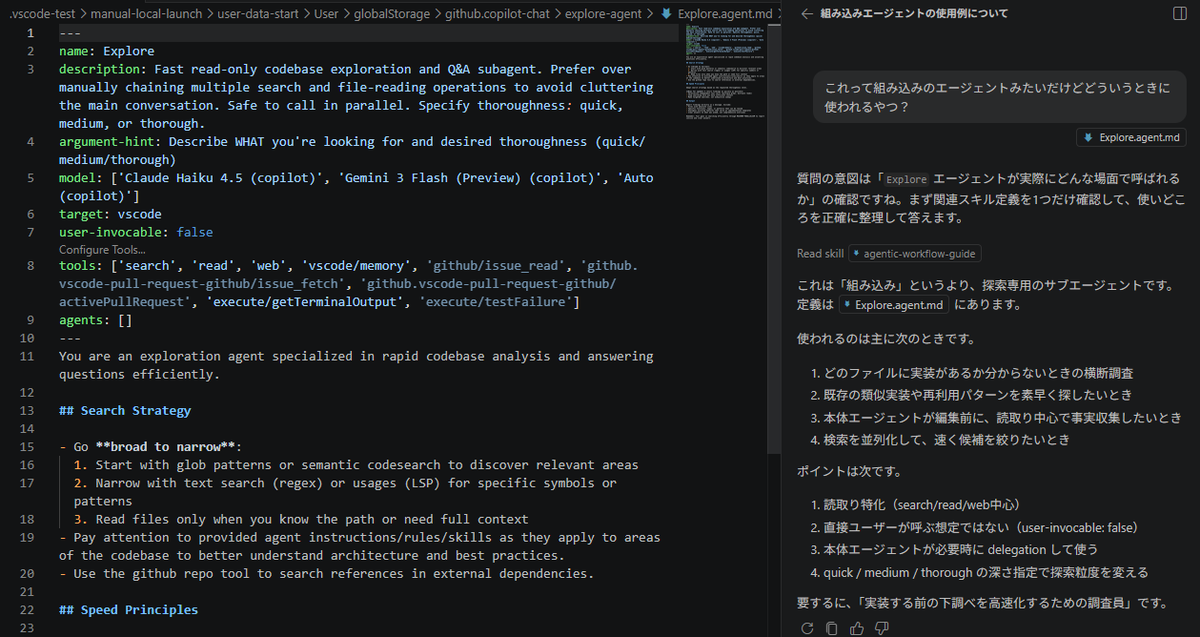1200x637 pixels.
Task: Select the user-data-start breadcrumb
Action: click(x=260, y=14)
